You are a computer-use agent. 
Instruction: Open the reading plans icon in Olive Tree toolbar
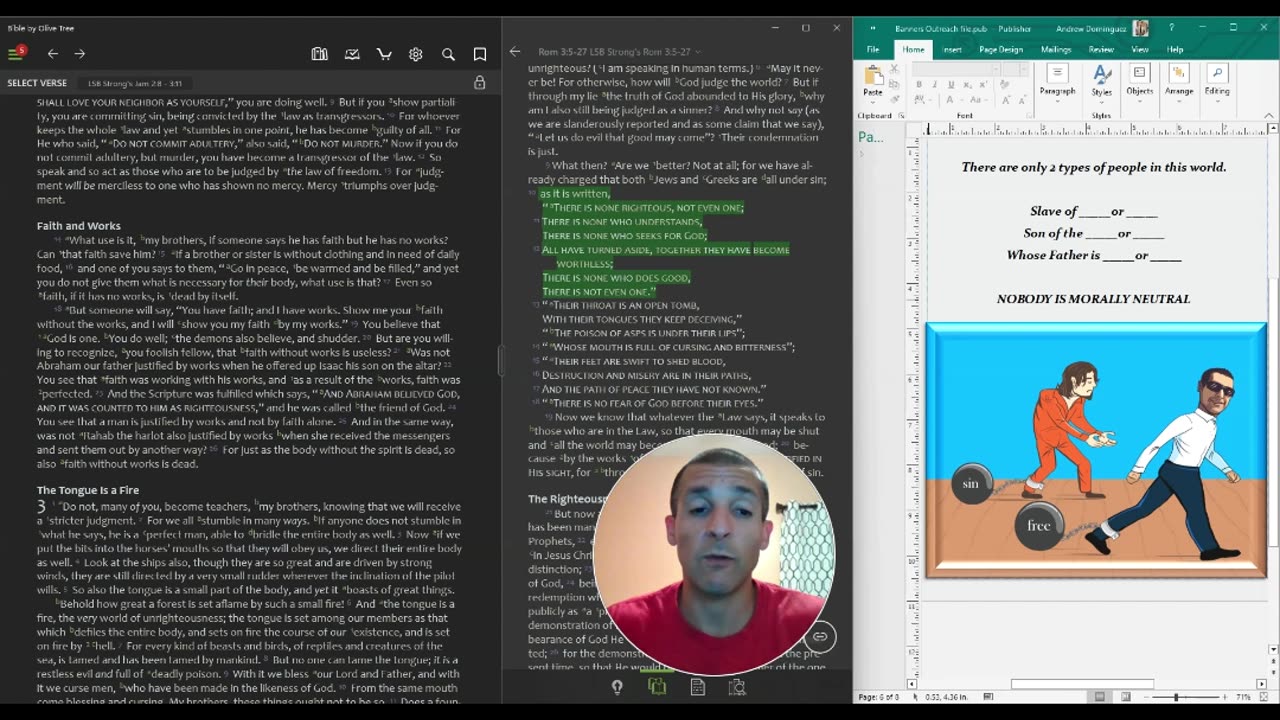pyautogui.click(x=352, y=54)
